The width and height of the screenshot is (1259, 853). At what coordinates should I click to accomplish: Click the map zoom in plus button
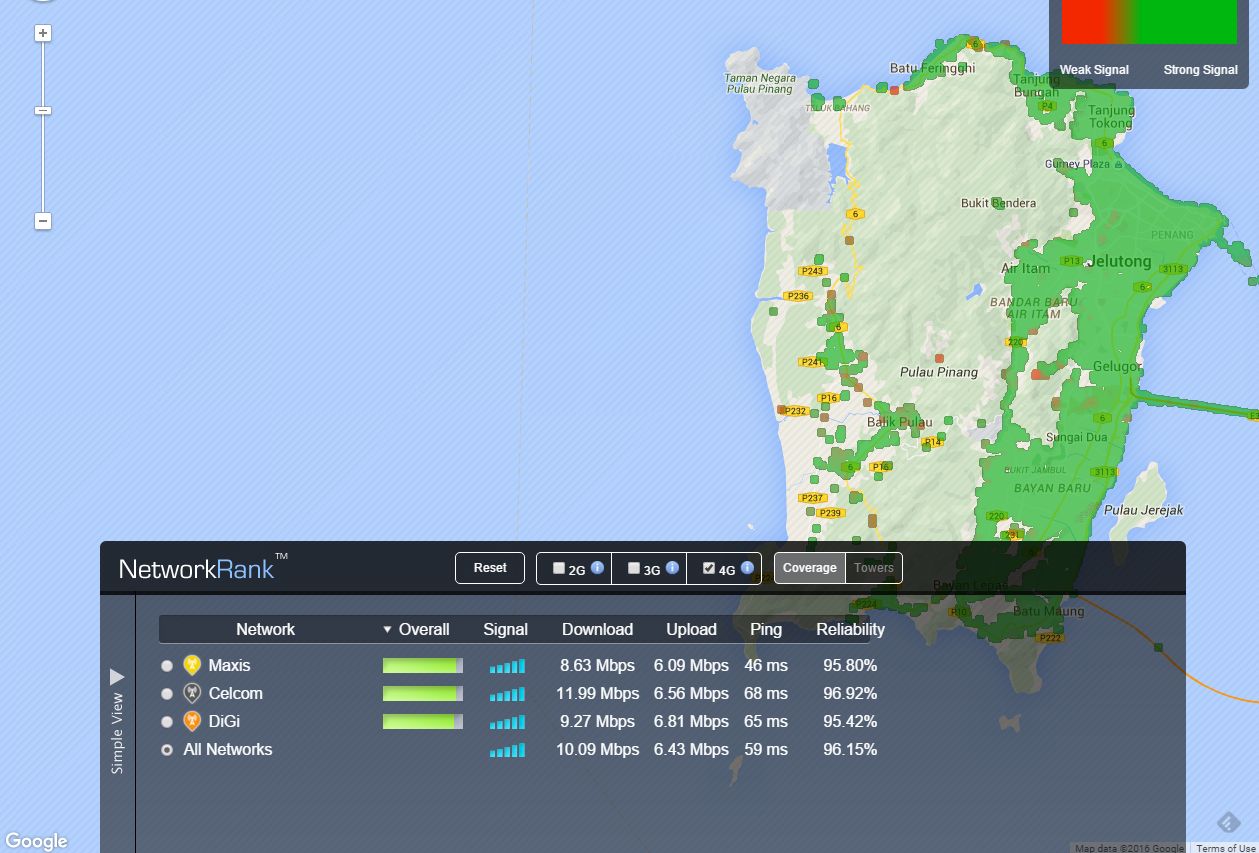click(x=42, y=33)
